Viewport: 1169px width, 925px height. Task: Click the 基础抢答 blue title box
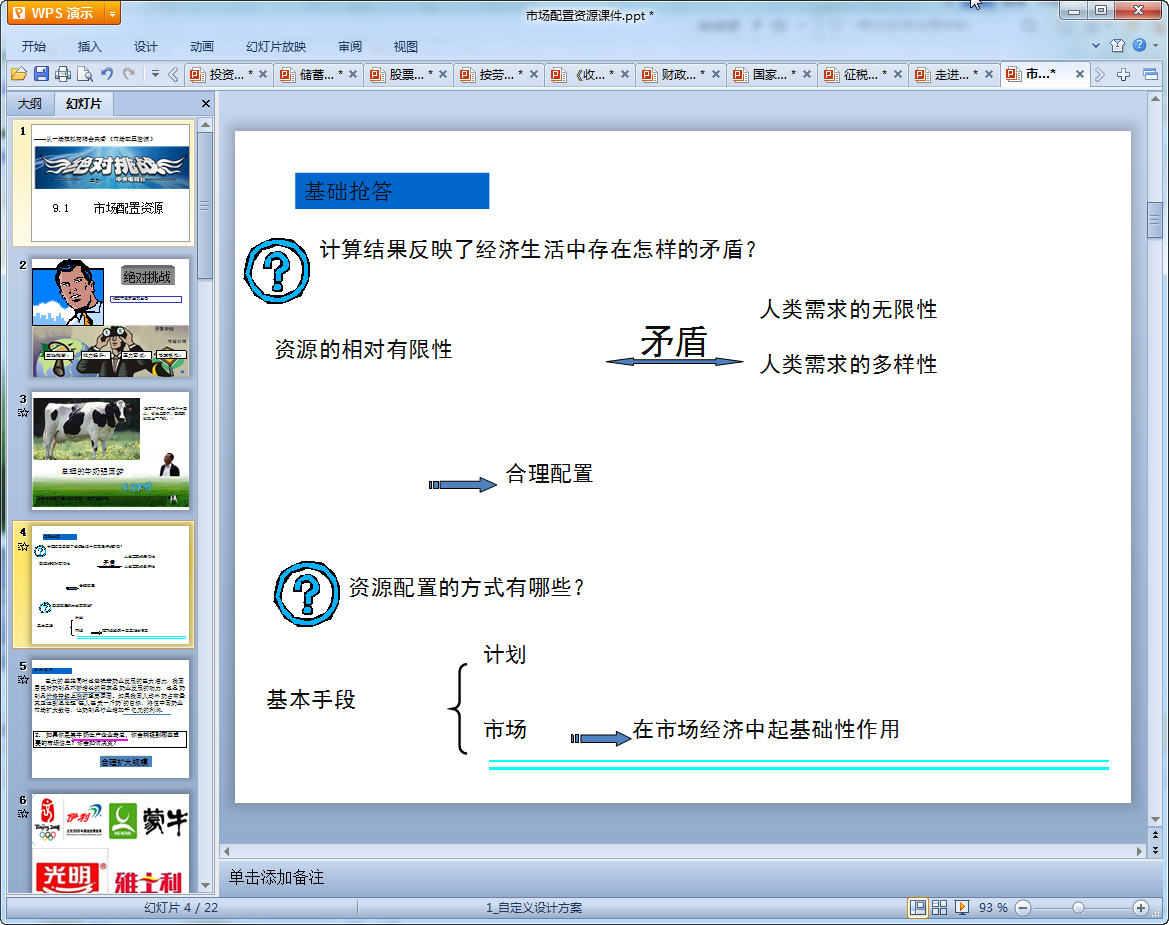pos(392,191)
